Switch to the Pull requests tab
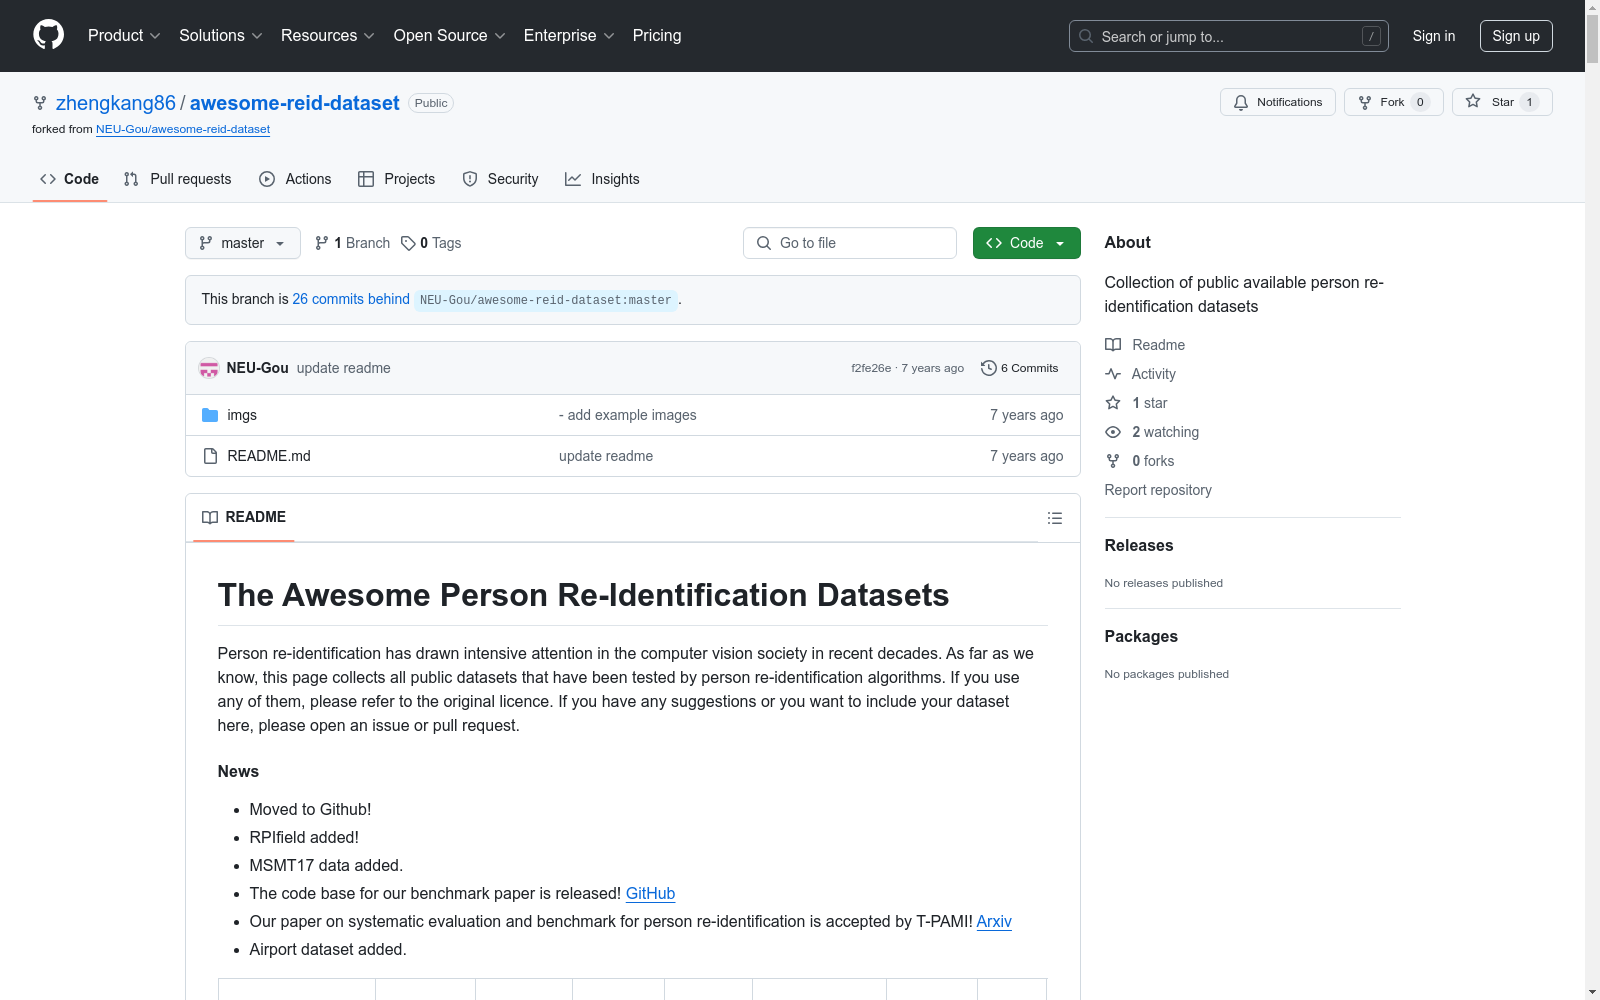Image resolution: width=1600 pixels, height=1000 pixels. click(x=178, y=179)
